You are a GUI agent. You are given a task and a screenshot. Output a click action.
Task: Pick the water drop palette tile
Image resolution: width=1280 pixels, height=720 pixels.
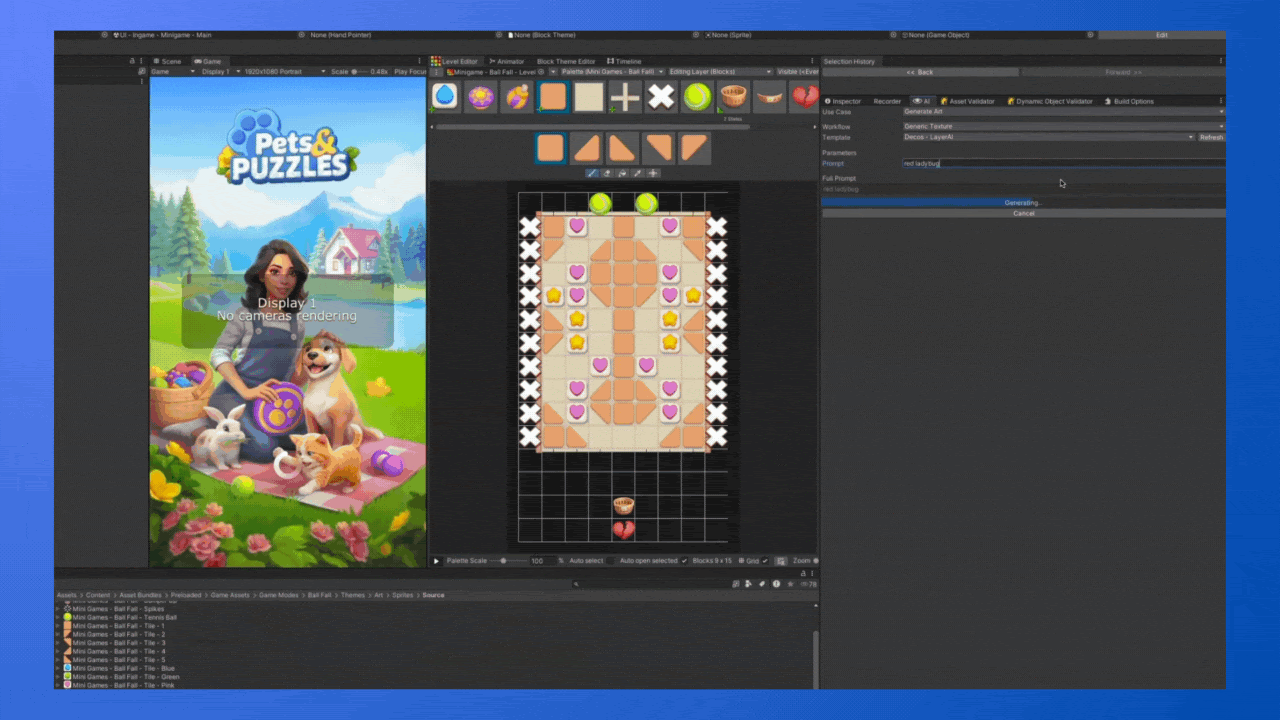coord(445,96)
